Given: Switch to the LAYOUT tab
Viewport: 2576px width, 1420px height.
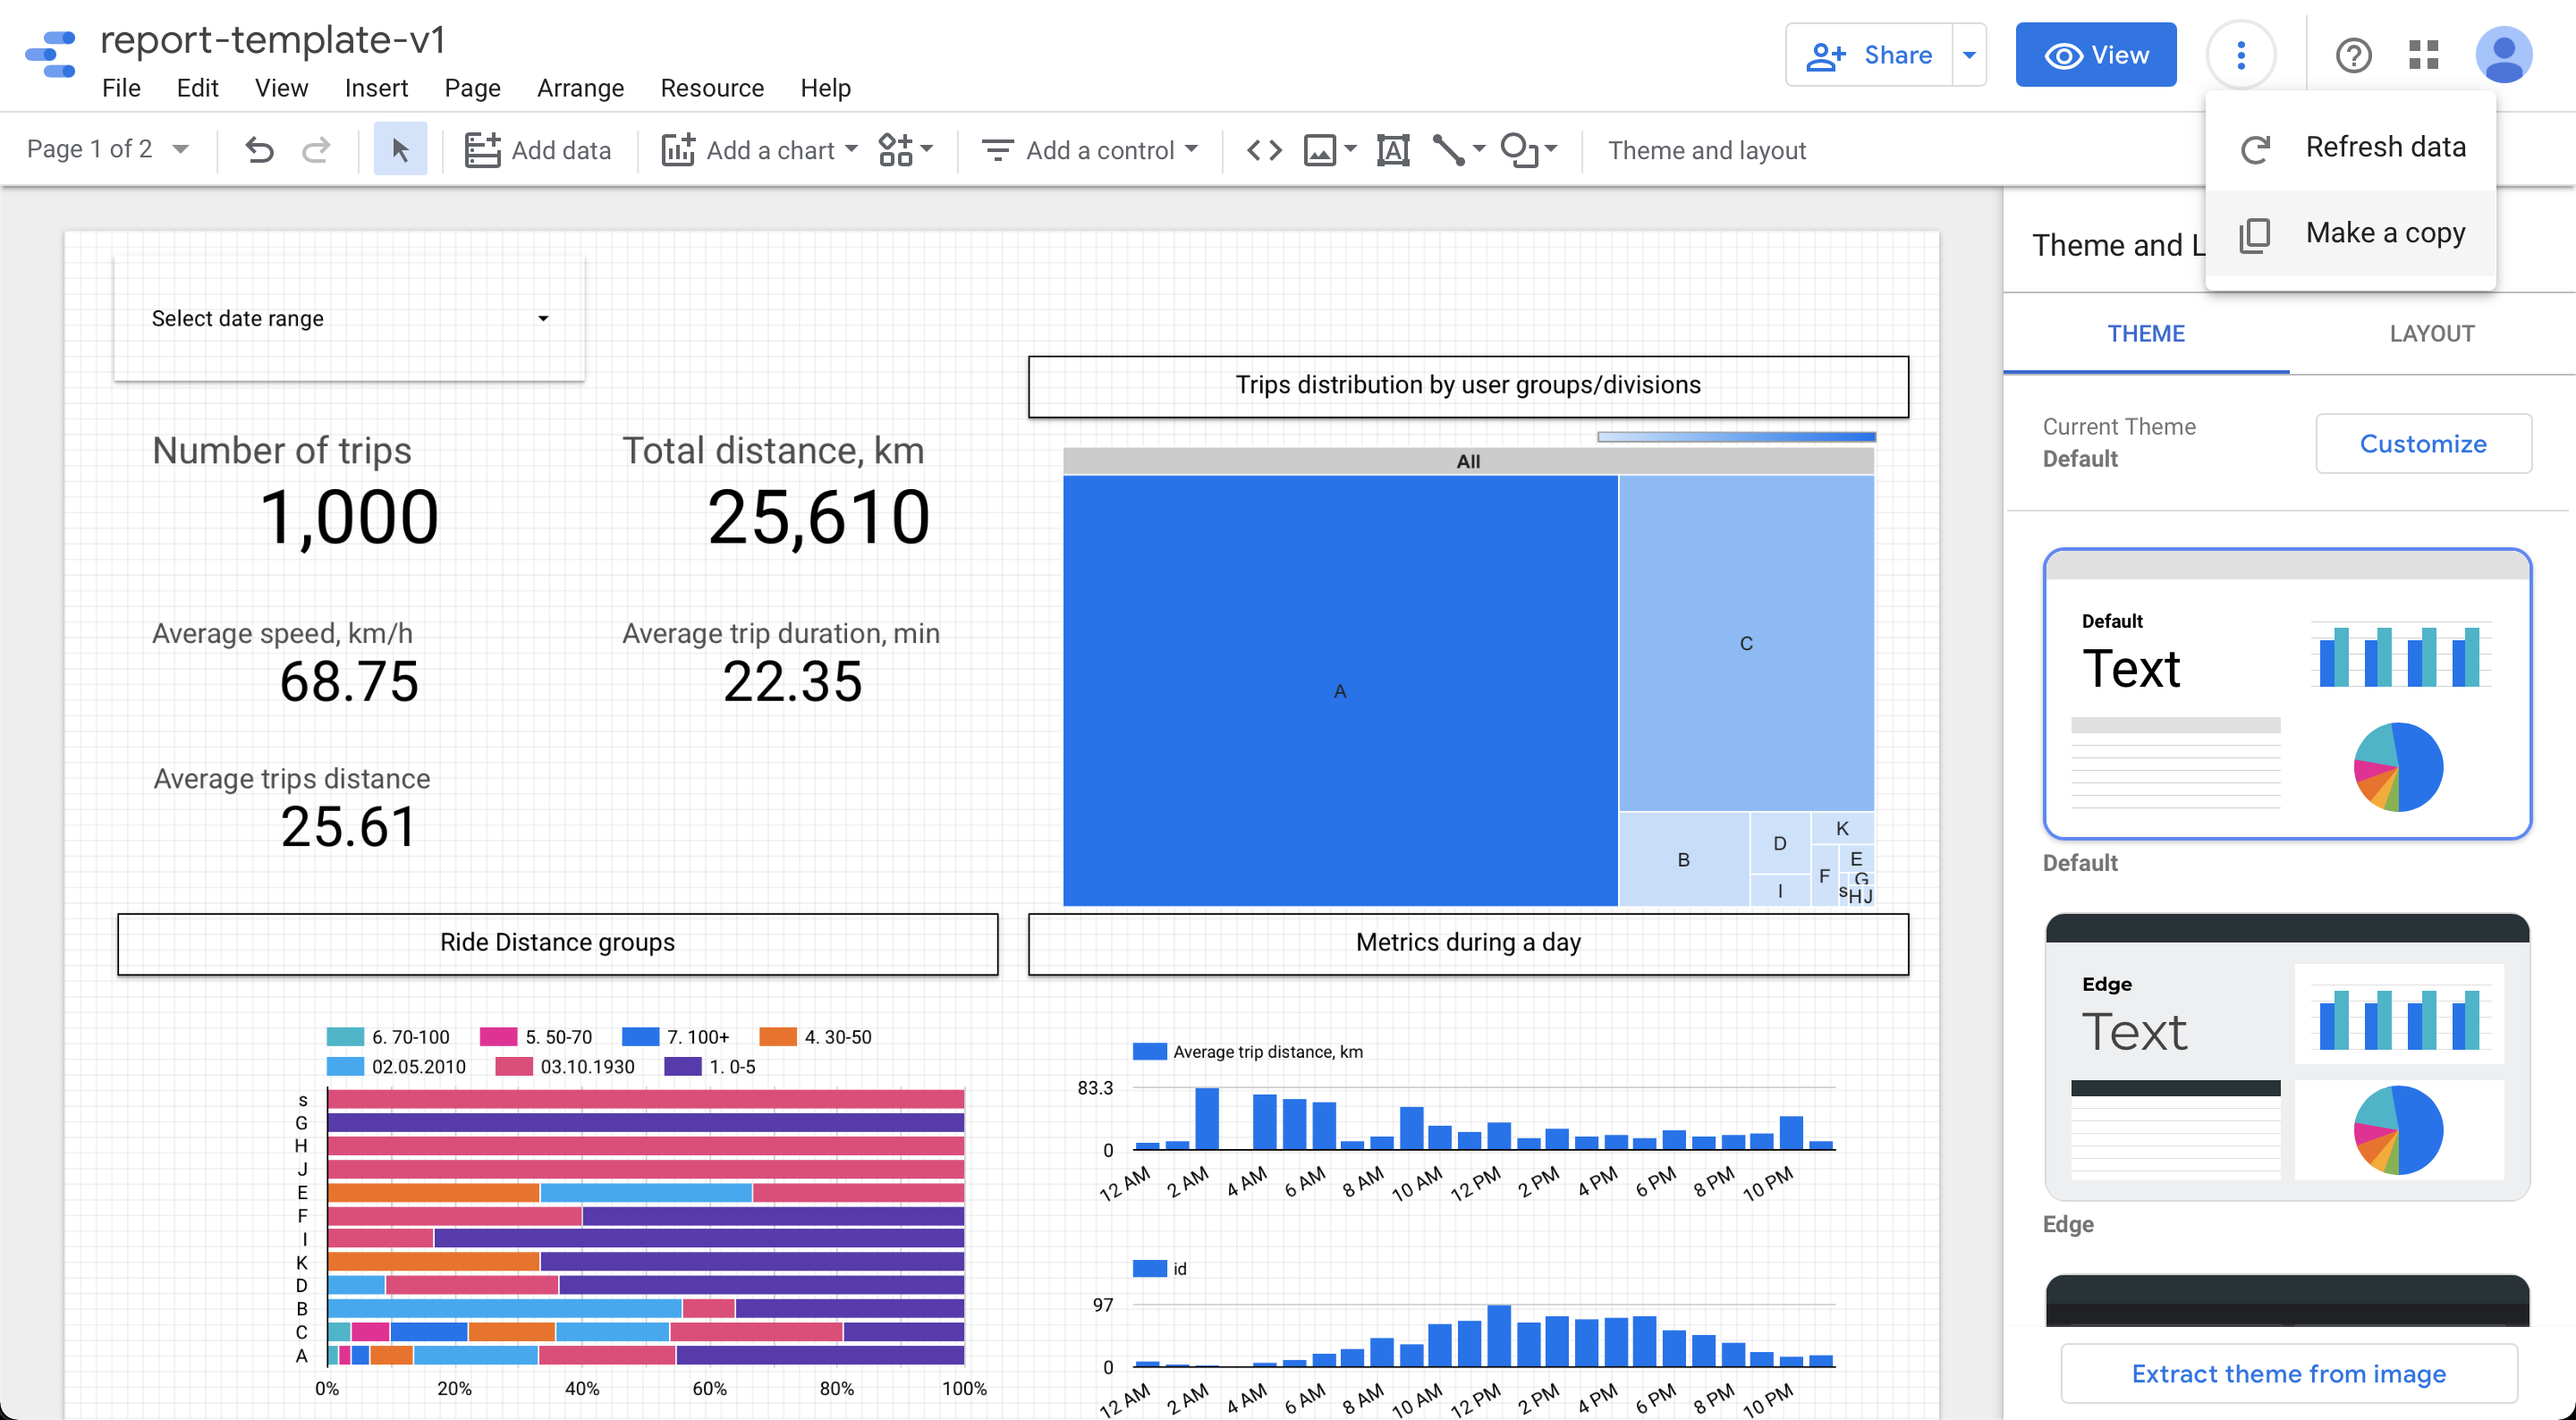Looking at the screenshot, I should 2432,334.
